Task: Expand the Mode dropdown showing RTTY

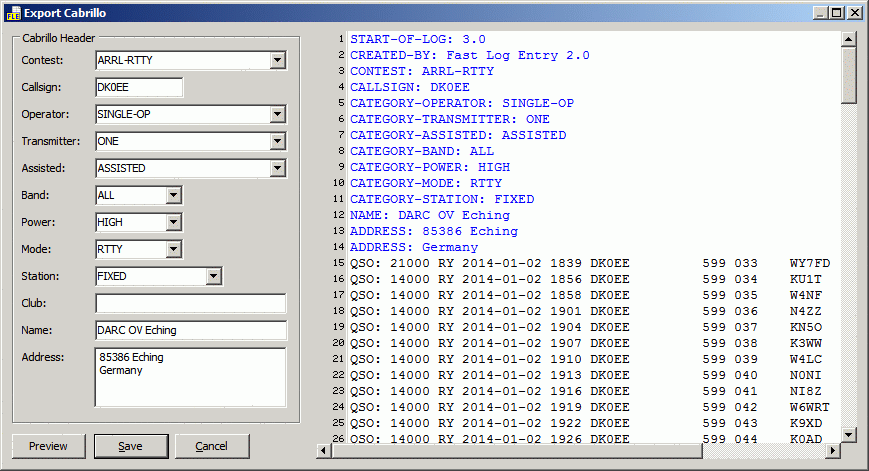Action: pos(173,250)
